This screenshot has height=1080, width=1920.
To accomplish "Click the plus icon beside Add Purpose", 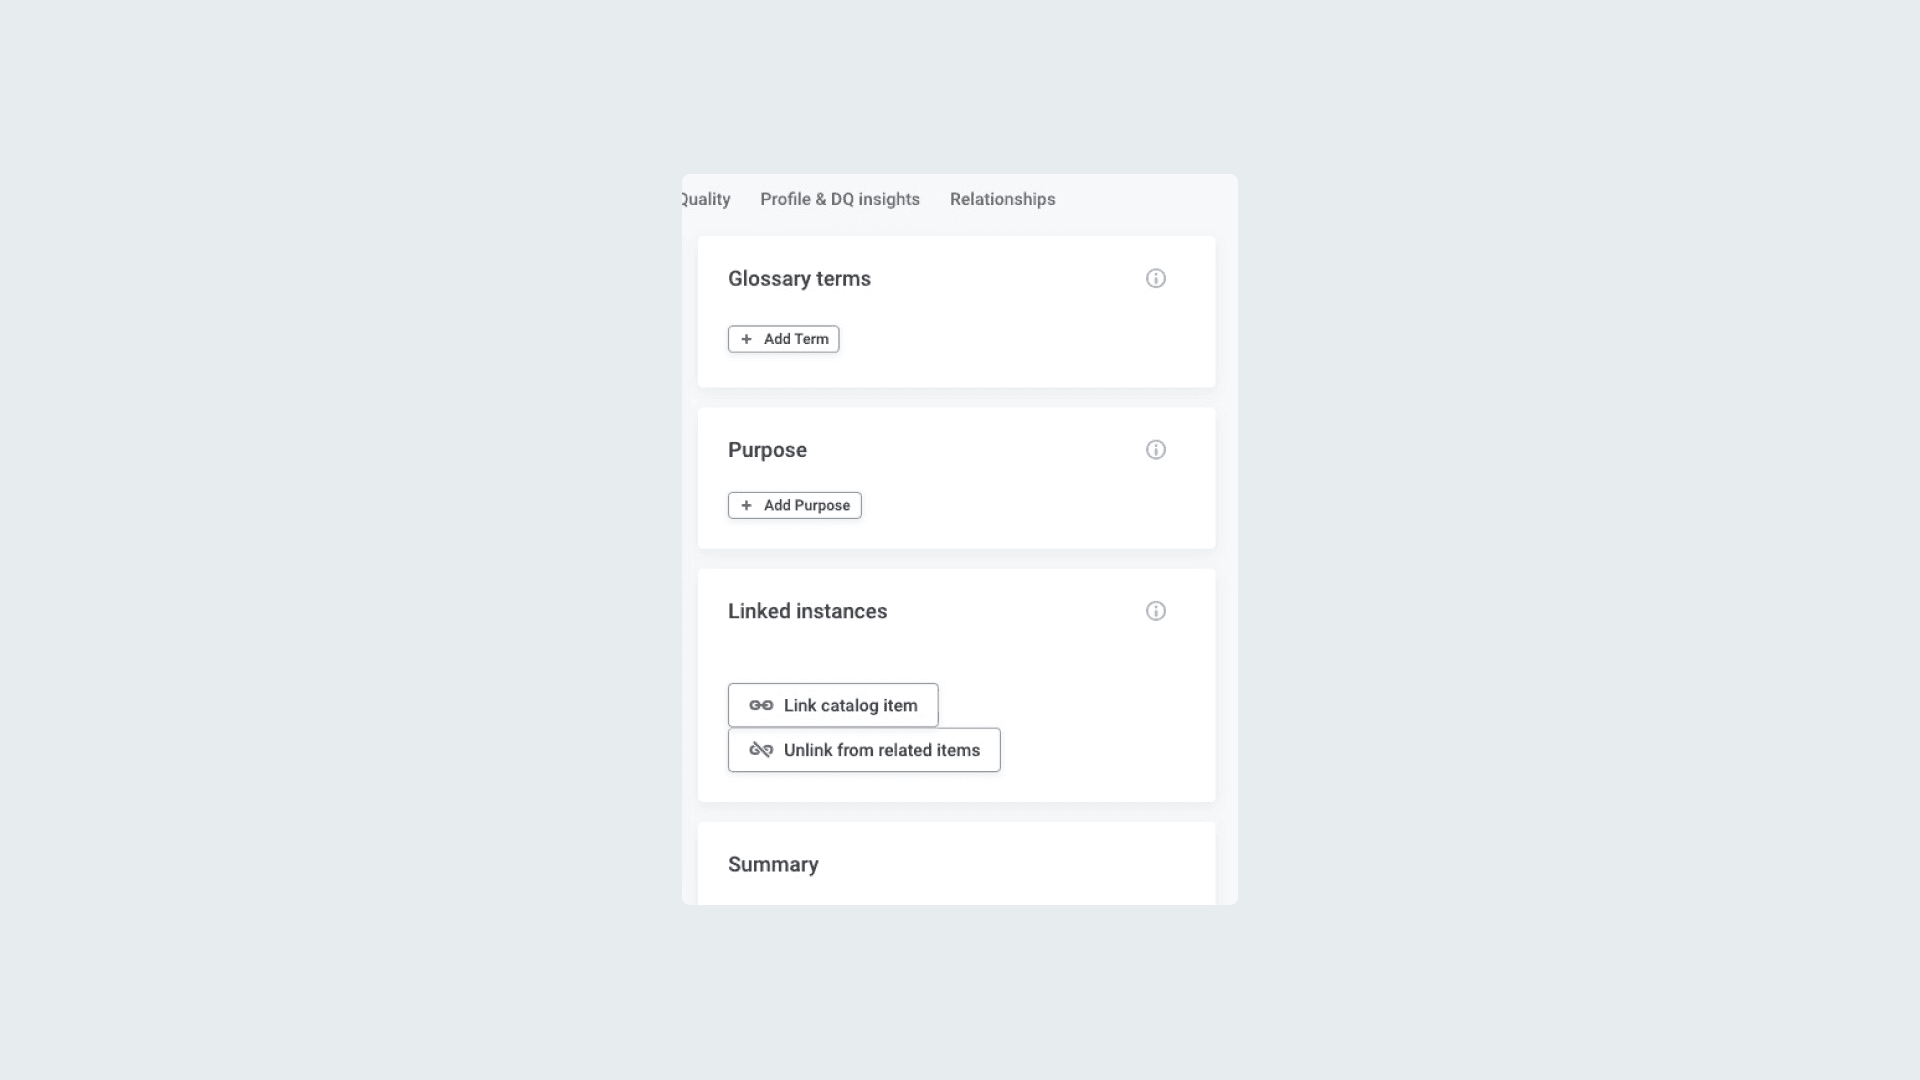I will point(746,505).
